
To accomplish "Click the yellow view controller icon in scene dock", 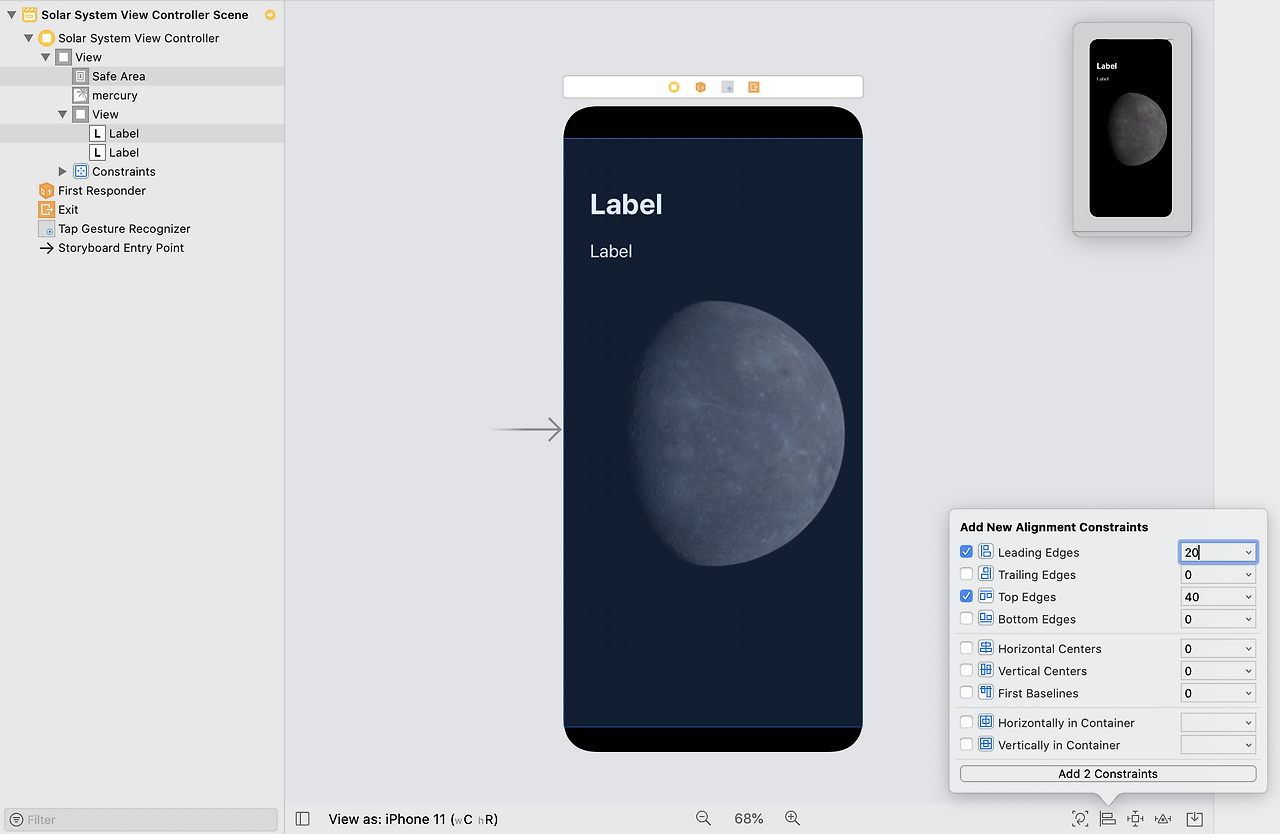I will 674,87.
